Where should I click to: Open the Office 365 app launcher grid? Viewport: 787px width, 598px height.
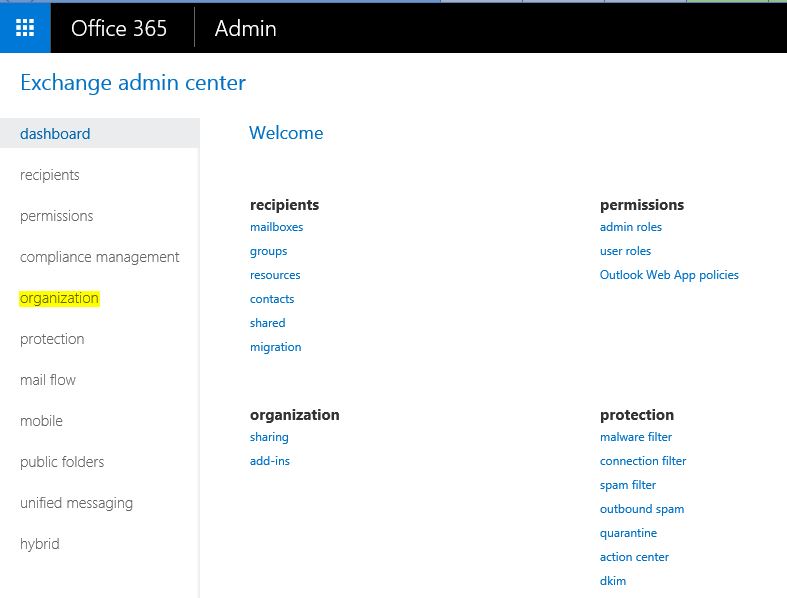[x=25, y=28]
